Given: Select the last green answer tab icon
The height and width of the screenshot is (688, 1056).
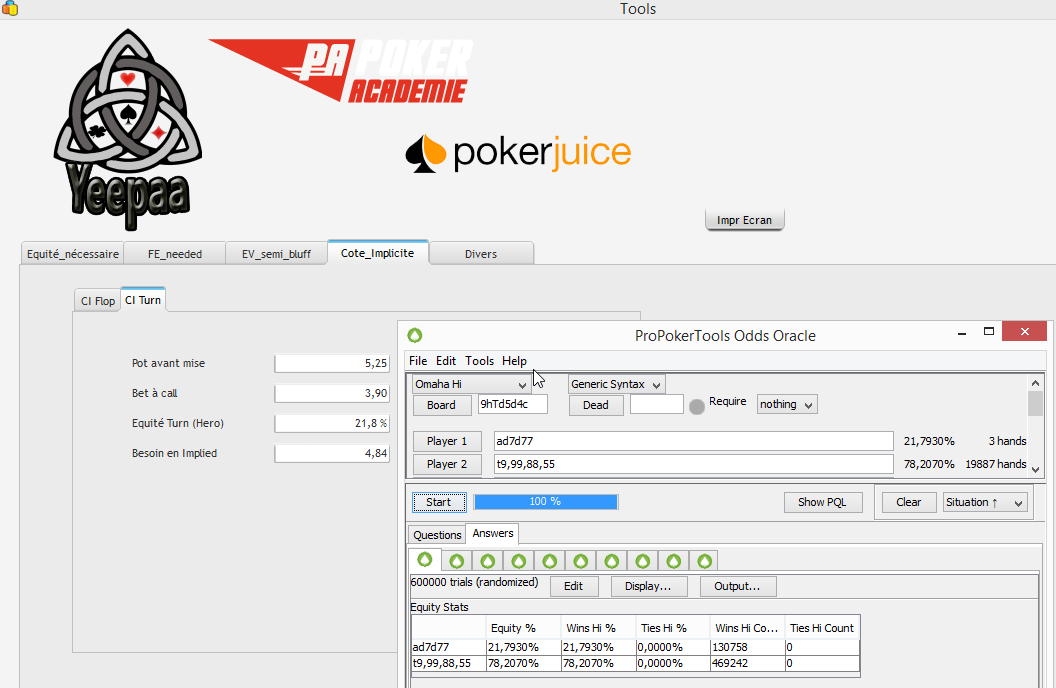Looking at the screenshot, I should pos(704,561).
